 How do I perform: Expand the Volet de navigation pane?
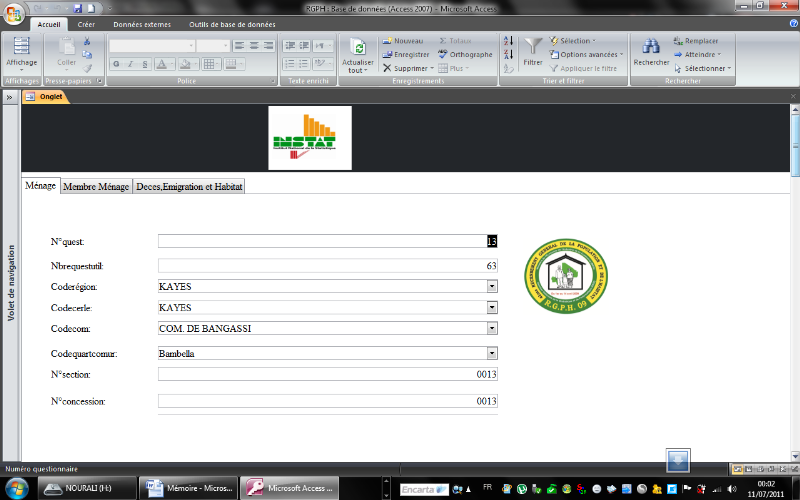tap(9, 97)
